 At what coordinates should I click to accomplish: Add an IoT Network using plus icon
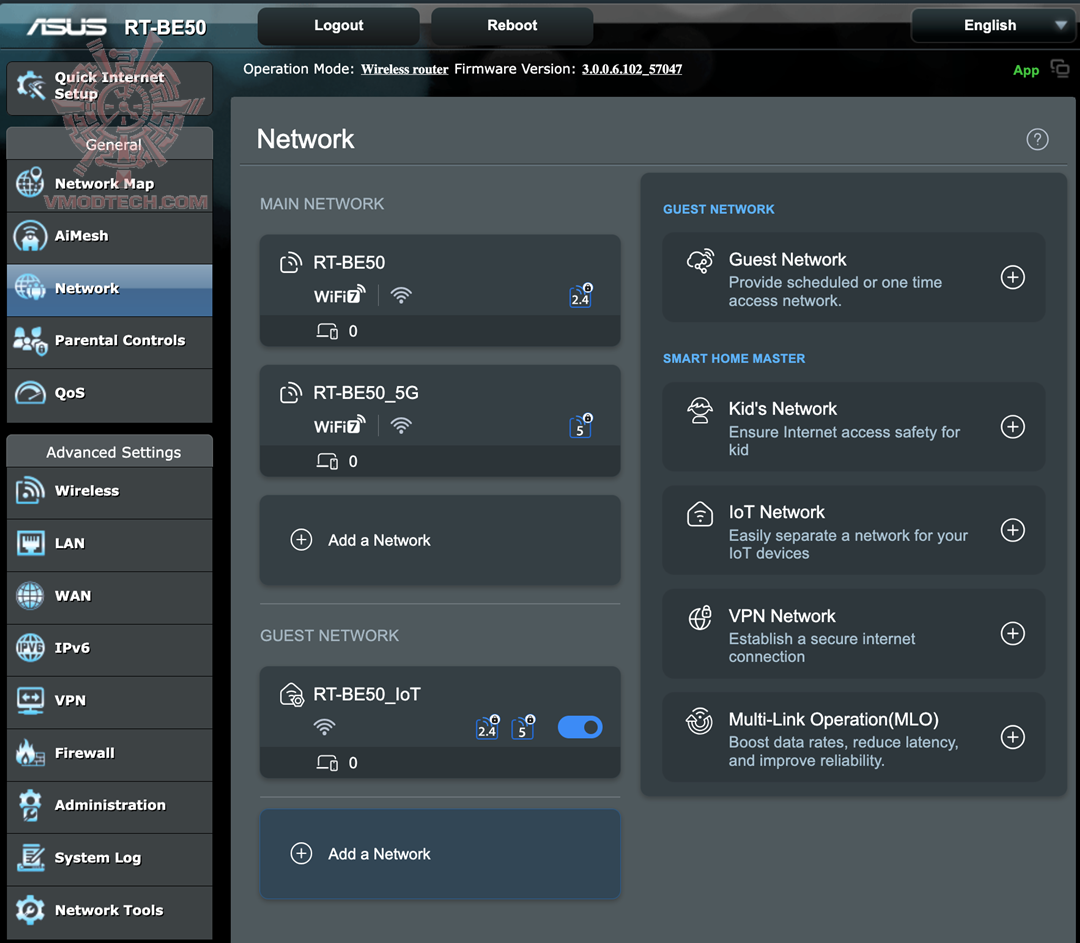pyautogui.click(x=1012, y=530)
